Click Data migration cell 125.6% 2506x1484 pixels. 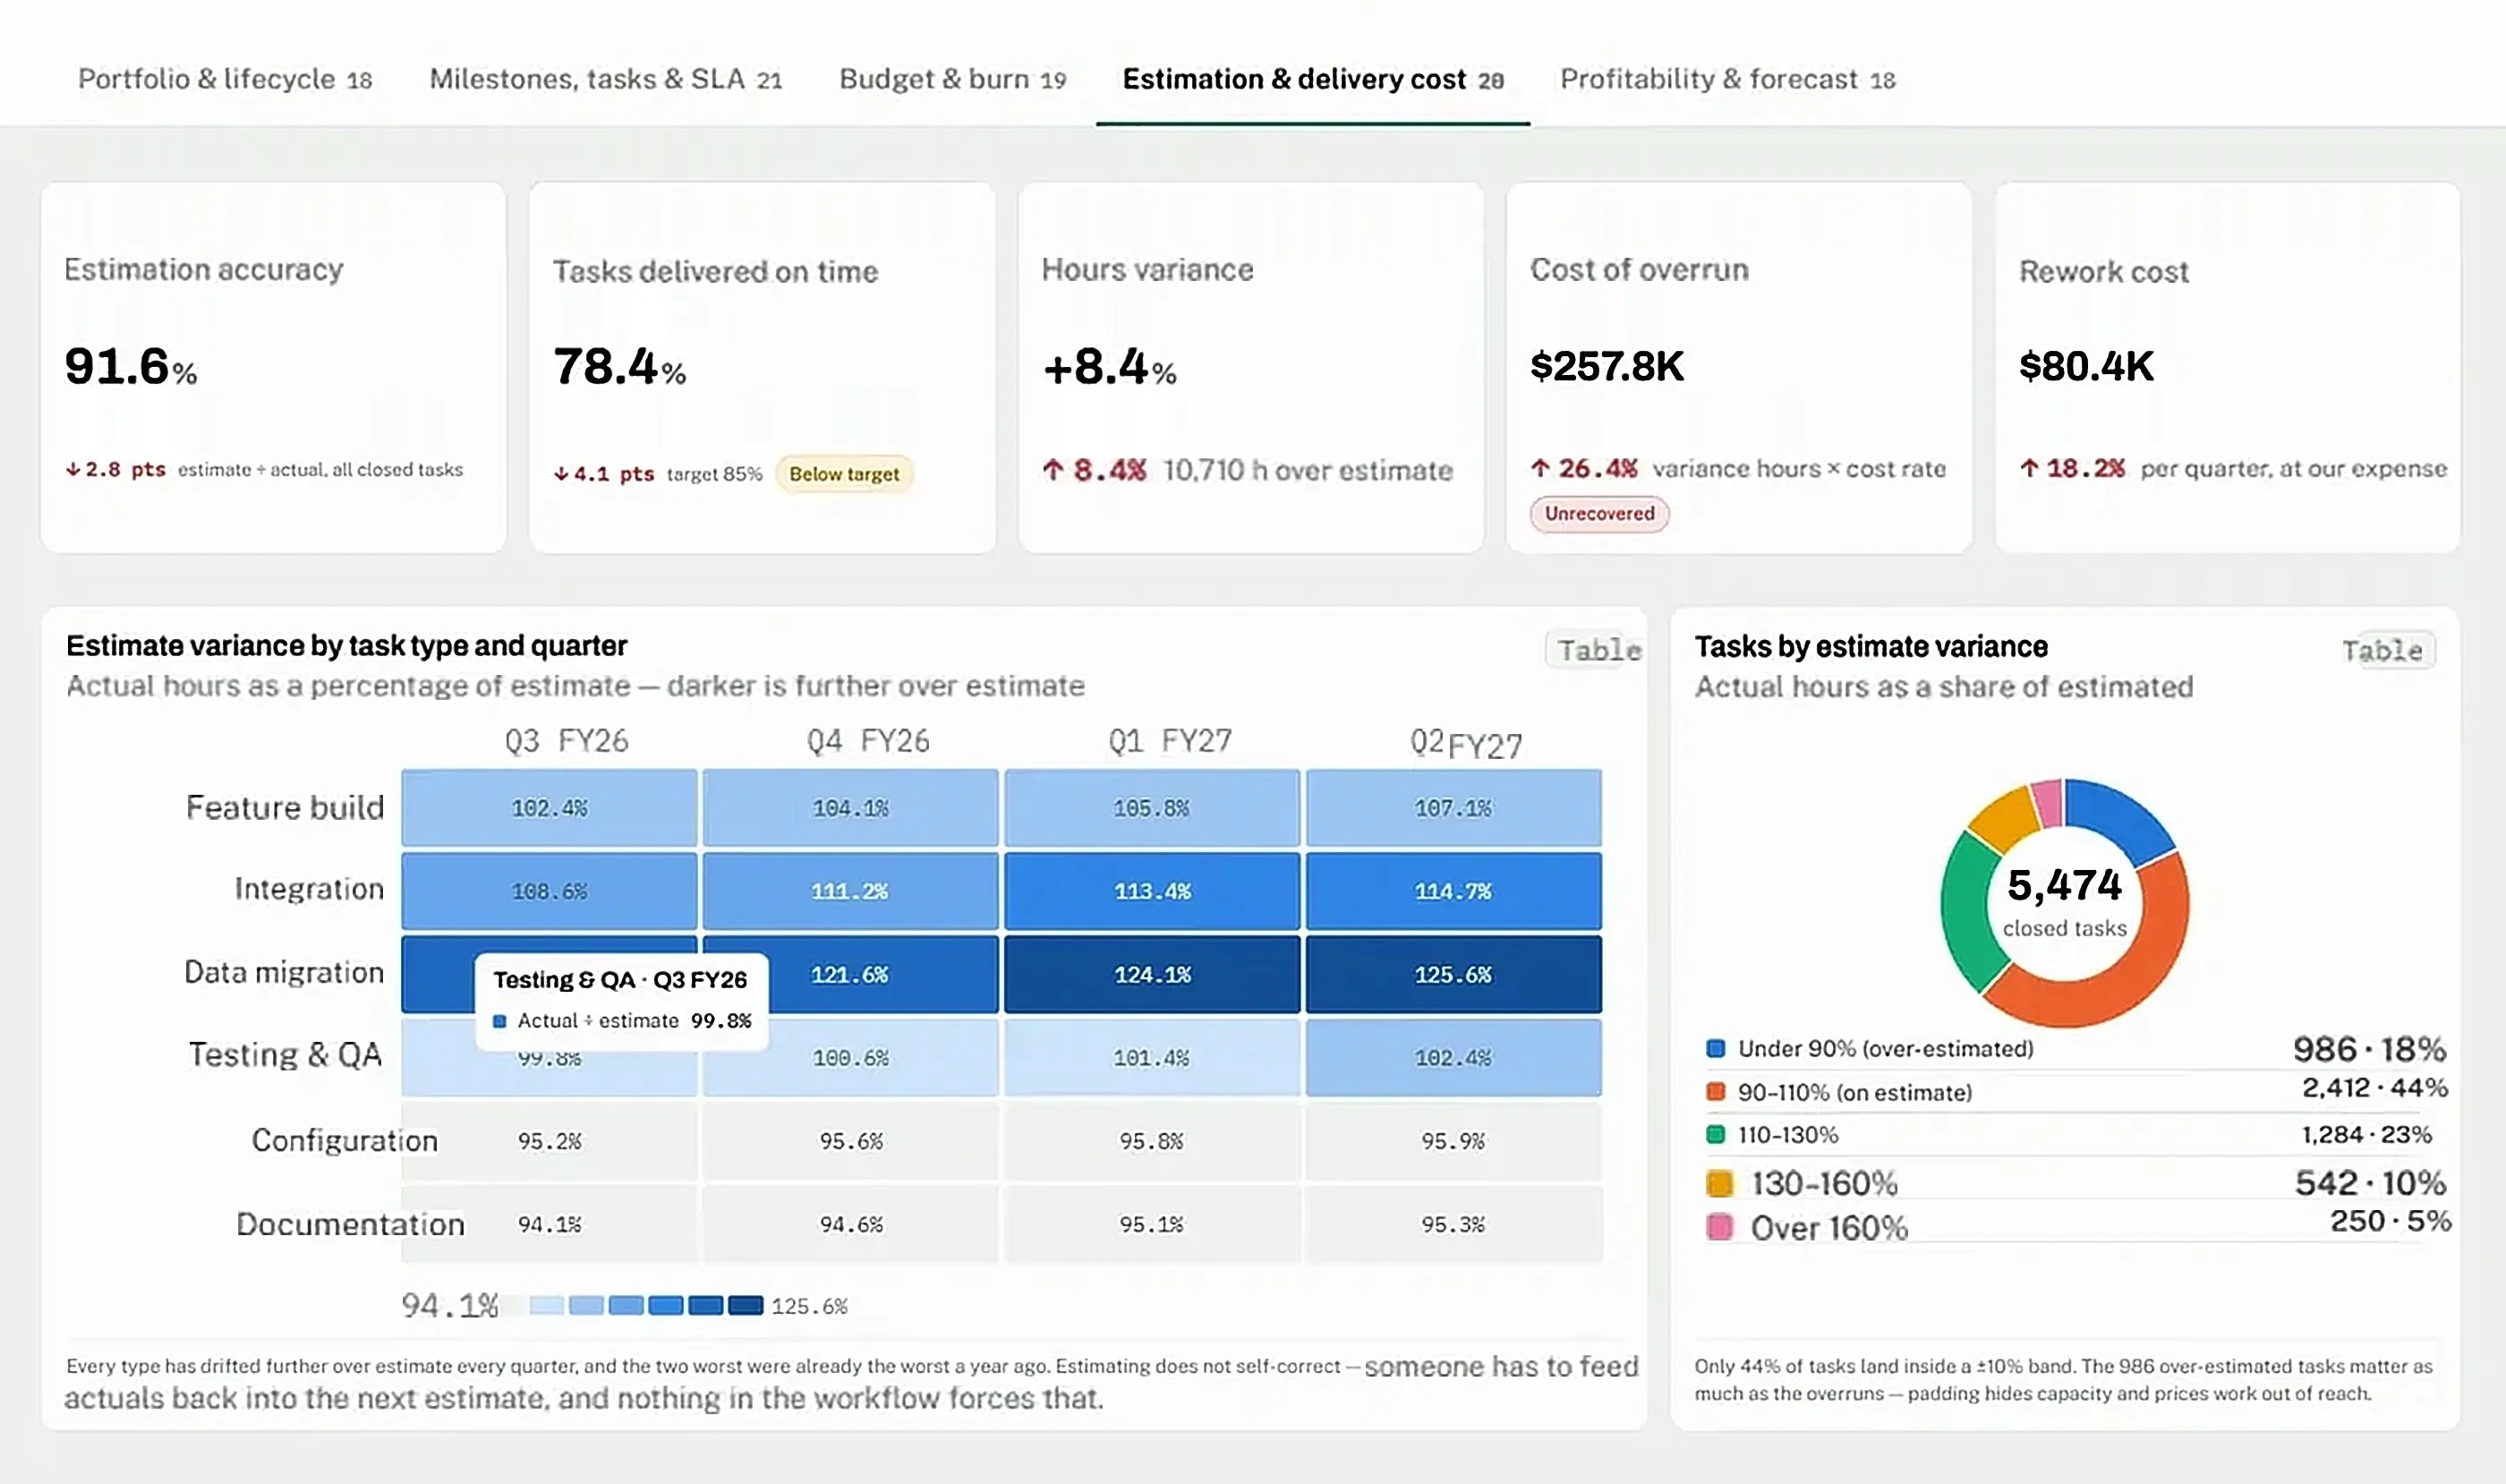1453,974
